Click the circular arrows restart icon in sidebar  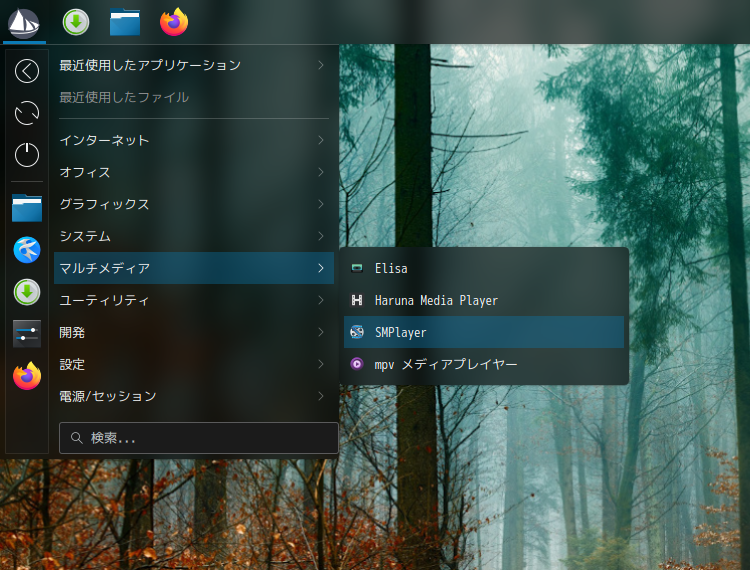pos(27,113)
